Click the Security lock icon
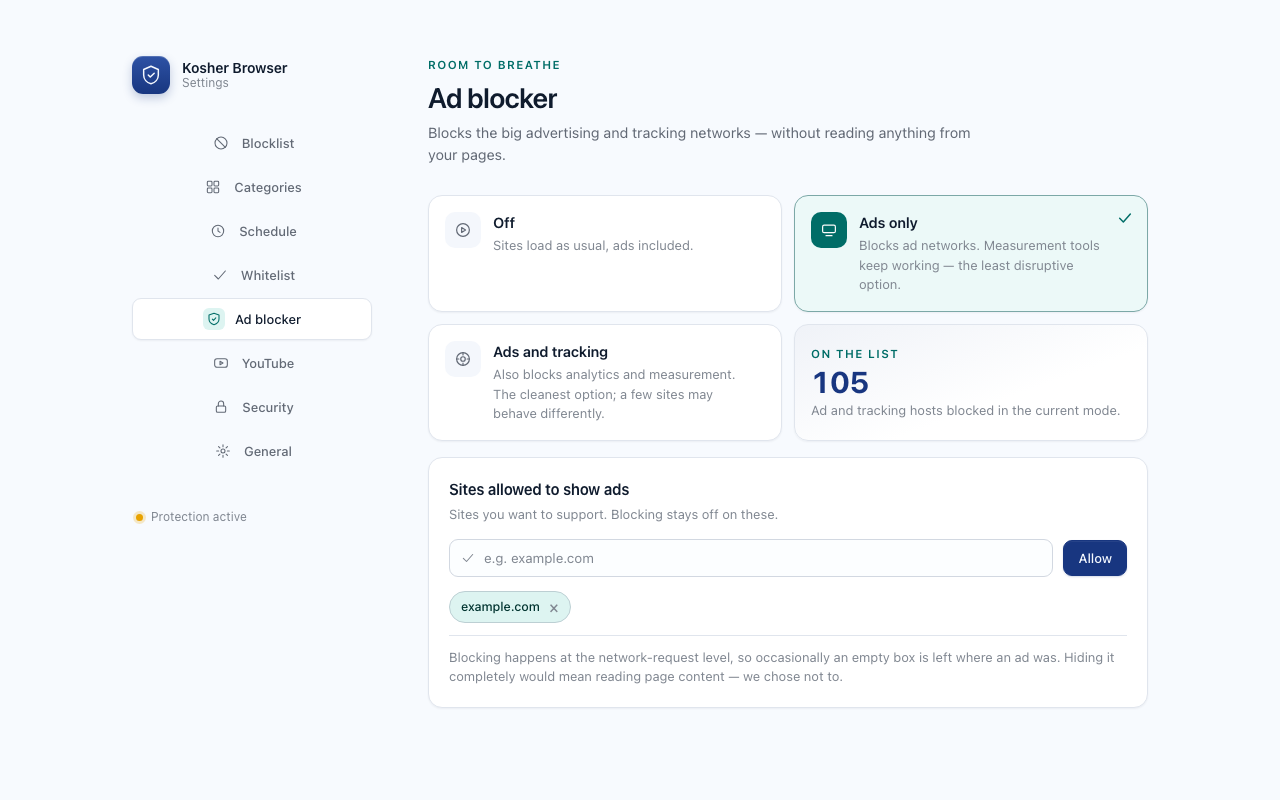Image resolution: width=1280 pixels, height=800 pixels. [x=221, y=407]
